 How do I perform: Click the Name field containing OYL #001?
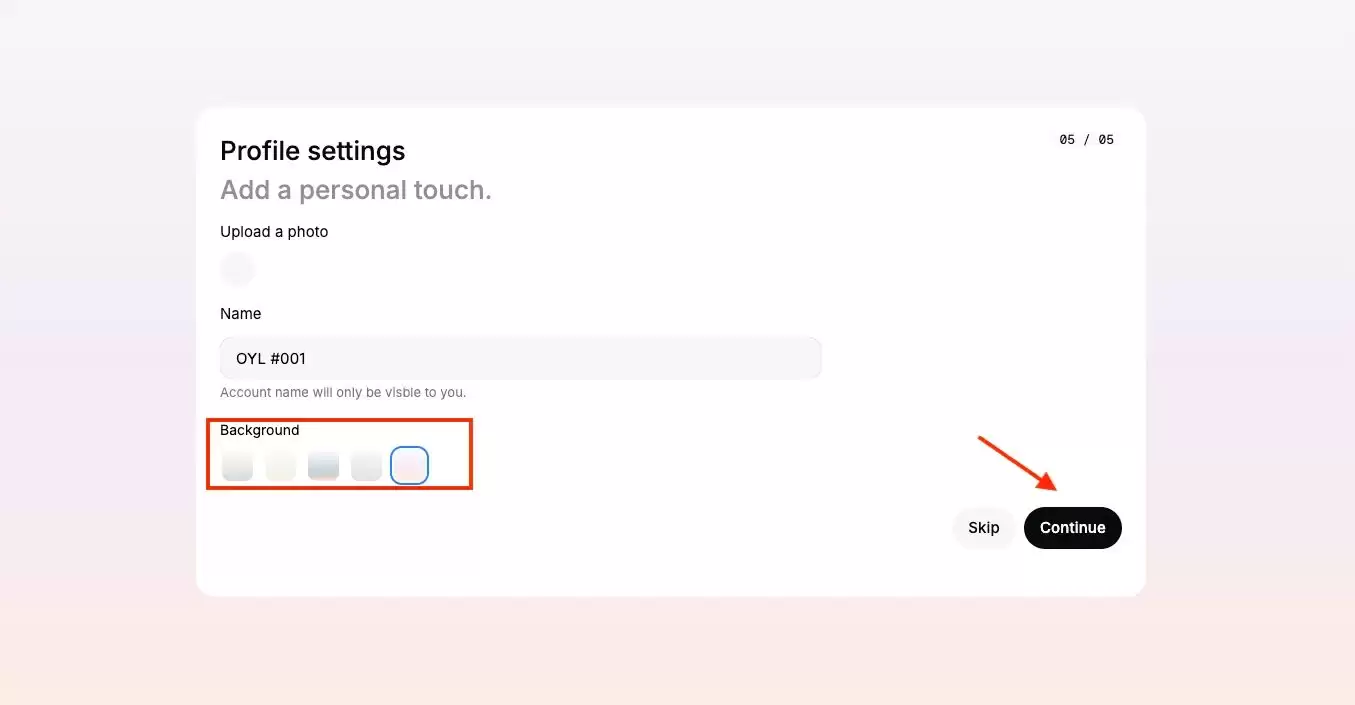click(x=520, y=358)
